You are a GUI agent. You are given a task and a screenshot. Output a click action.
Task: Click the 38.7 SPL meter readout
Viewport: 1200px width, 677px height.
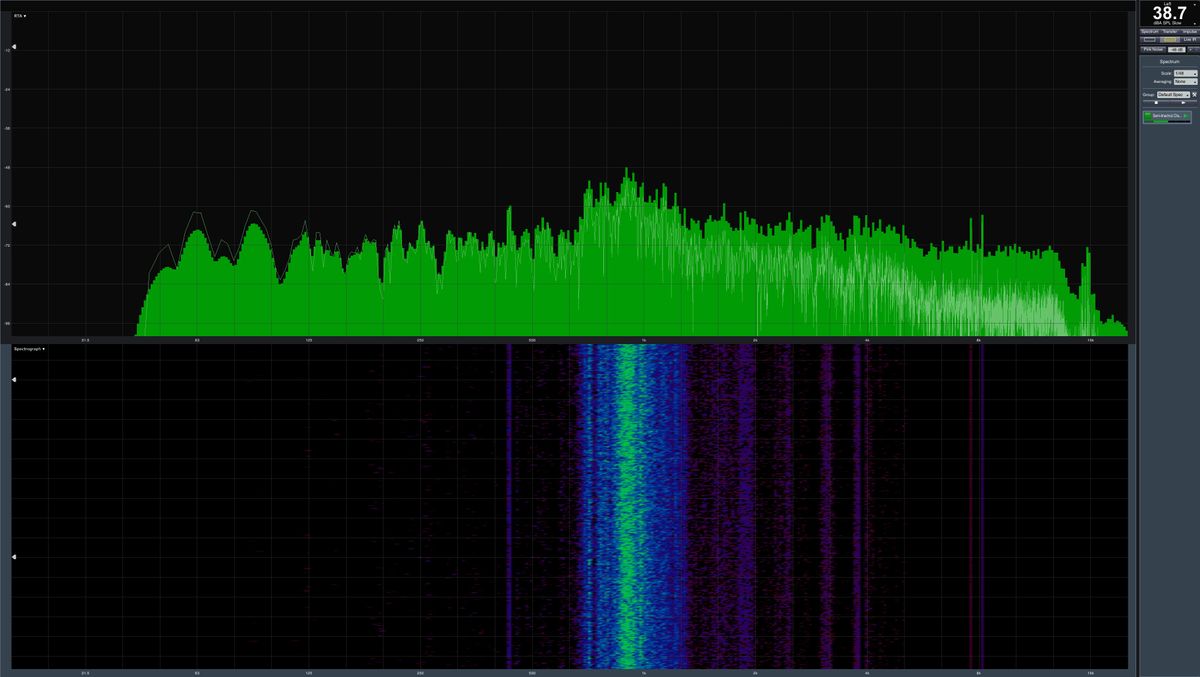pos(1169,13)
